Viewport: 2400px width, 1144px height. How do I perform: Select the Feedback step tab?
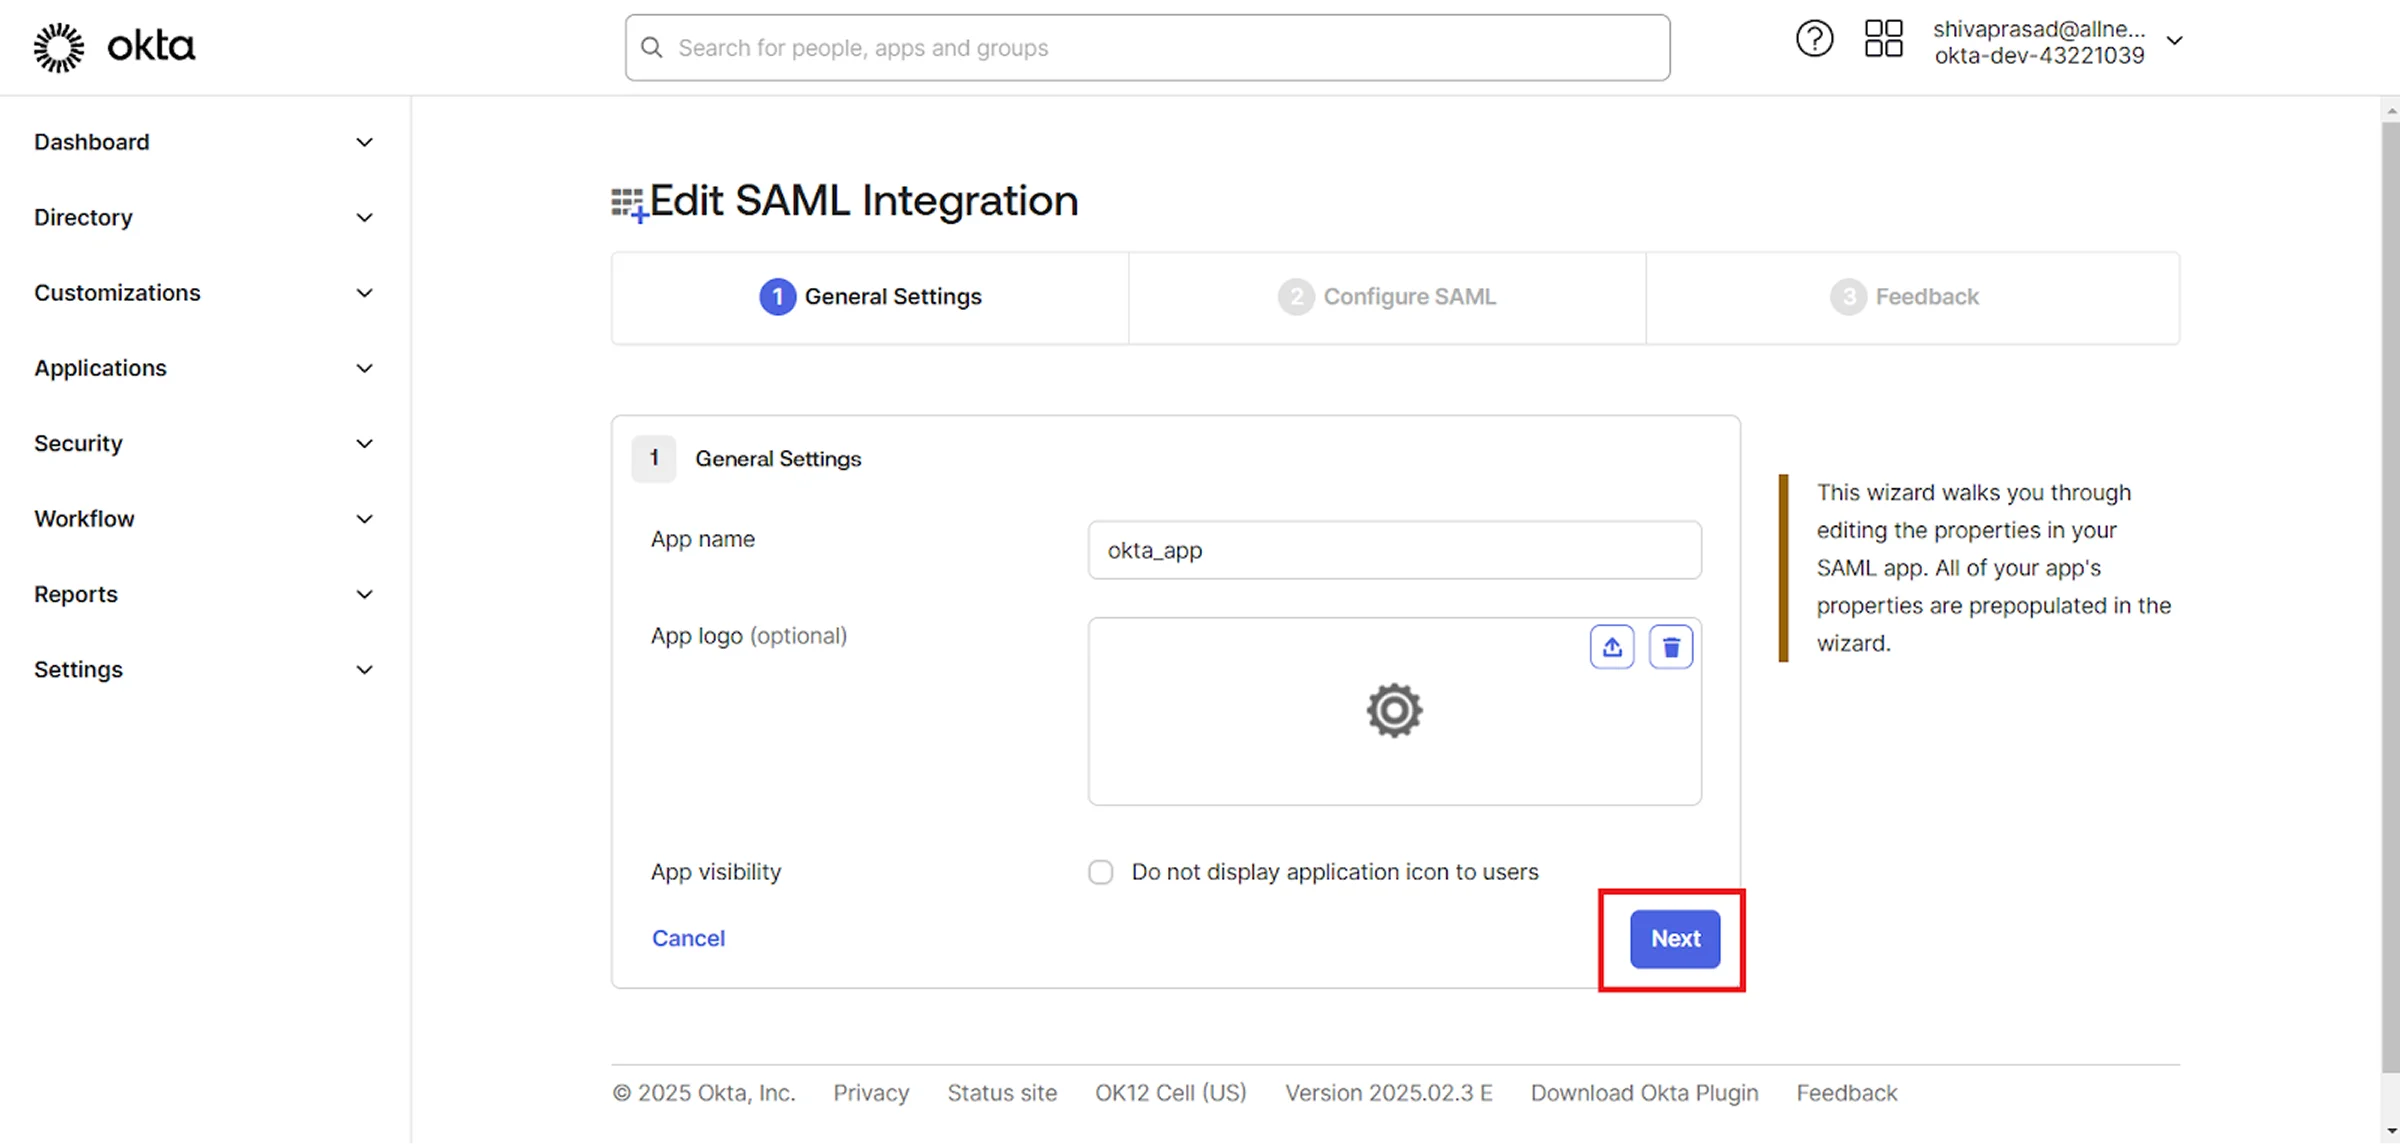(x=1913, y=297)
